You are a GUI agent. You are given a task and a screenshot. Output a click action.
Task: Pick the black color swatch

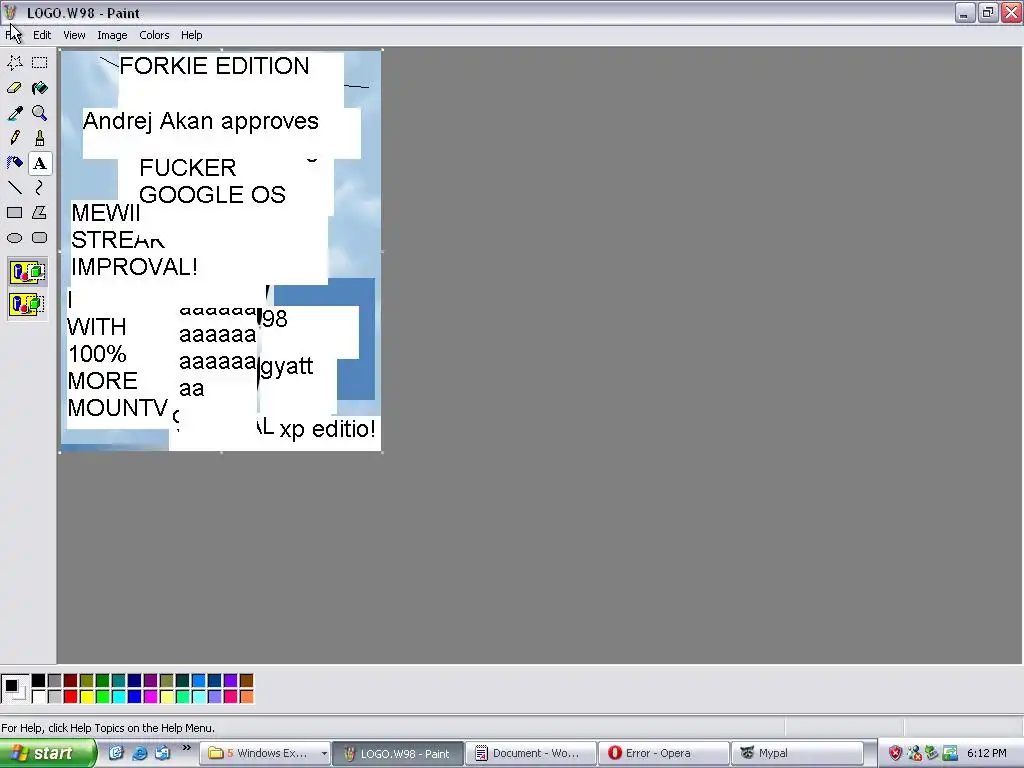(x=39, y=681)
